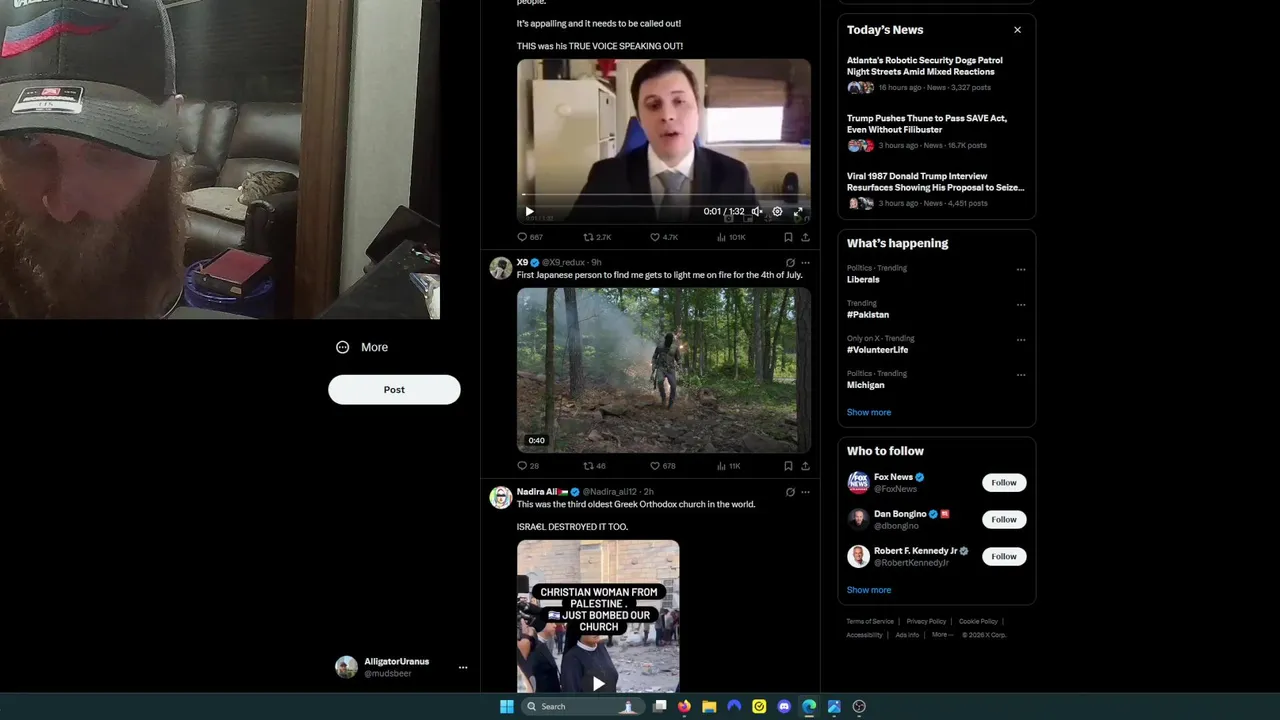Open the AlligatorUranus account avatar

(x=346, y=667)
